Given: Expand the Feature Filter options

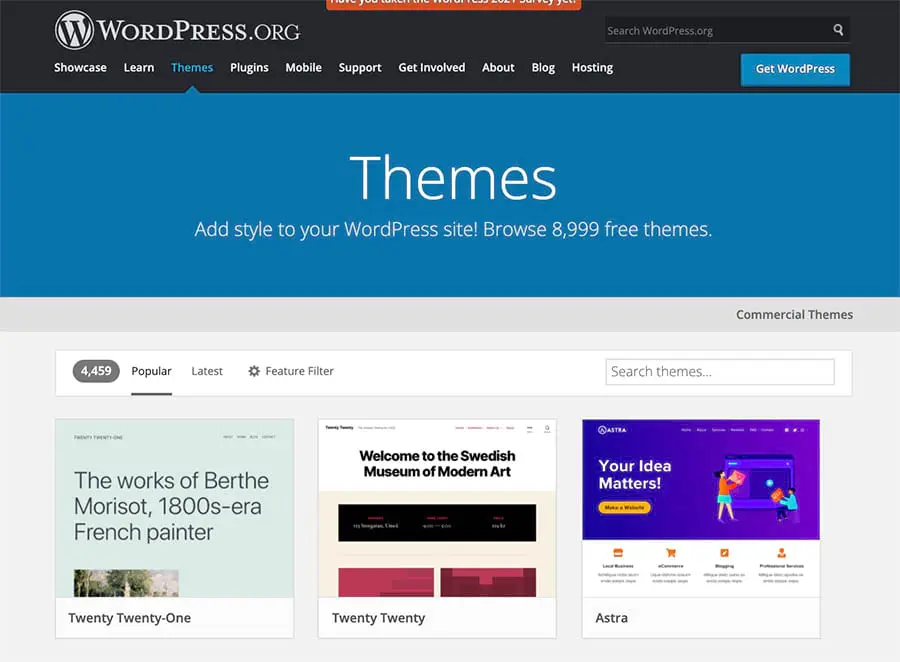Looking at the screenshot, I should click(x=299, y=371).
